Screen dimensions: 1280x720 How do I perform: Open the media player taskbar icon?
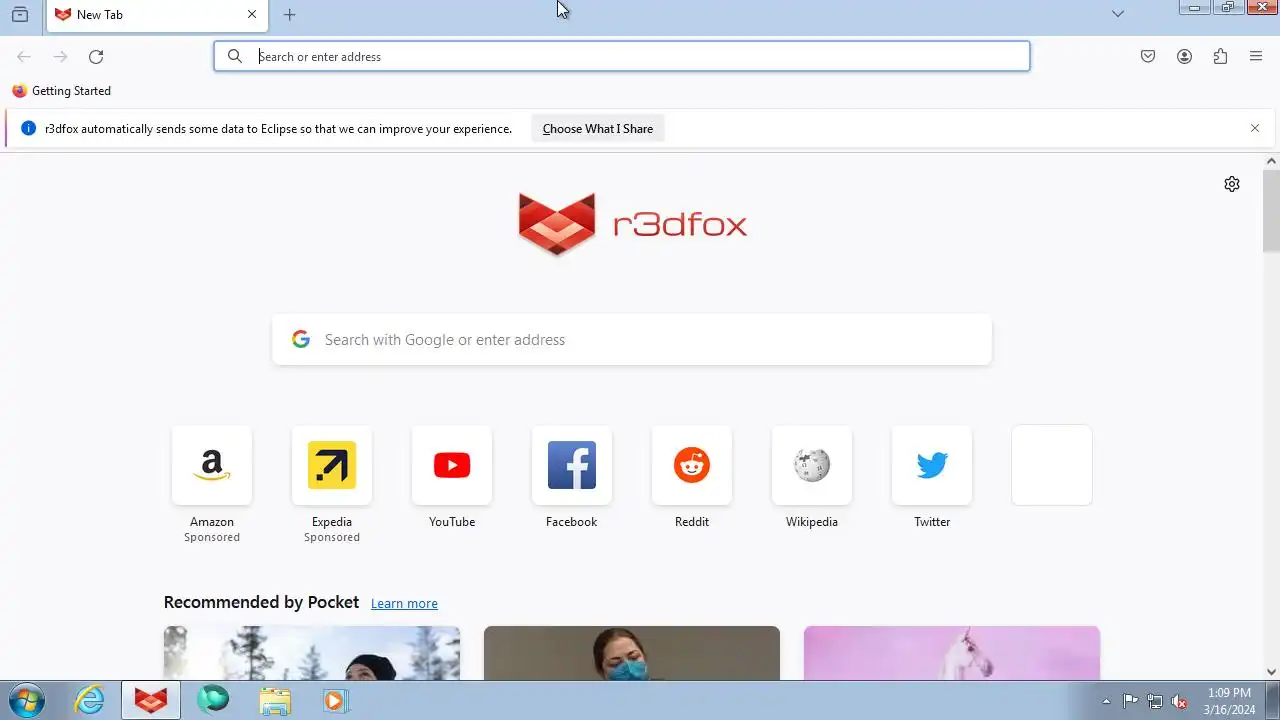point(335,700)
